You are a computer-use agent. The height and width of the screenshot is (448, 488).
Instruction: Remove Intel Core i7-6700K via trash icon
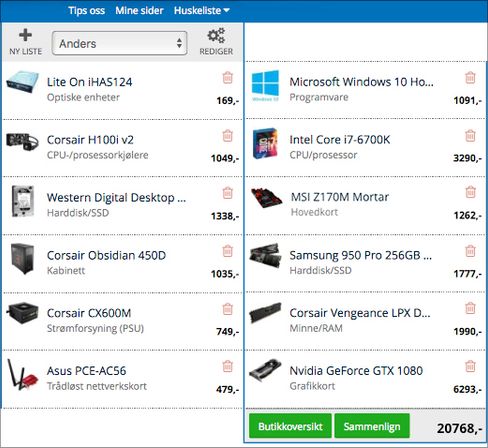pos(470,136)
